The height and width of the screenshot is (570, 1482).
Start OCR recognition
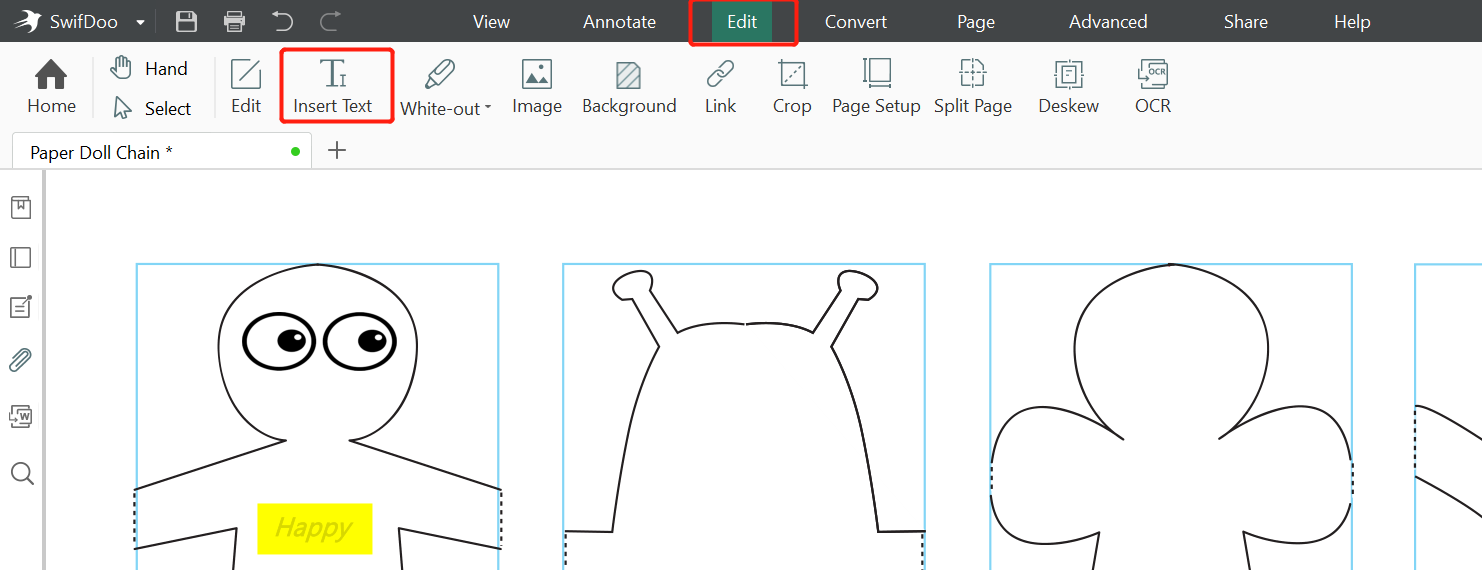click(x=1153, y=87)
